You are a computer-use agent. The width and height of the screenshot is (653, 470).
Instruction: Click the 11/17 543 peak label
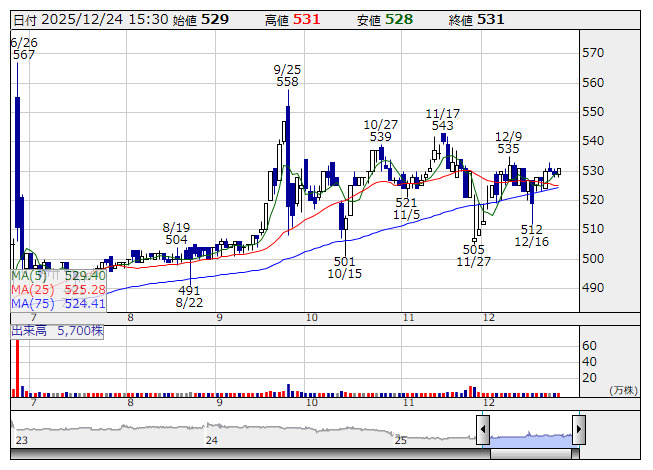pos(443,119)
